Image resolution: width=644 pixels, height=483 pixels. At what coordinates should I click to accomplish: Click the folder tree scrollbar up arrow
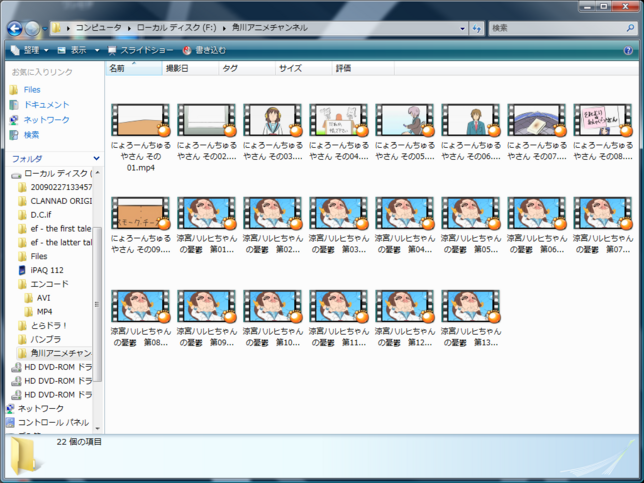pos(97,173)
